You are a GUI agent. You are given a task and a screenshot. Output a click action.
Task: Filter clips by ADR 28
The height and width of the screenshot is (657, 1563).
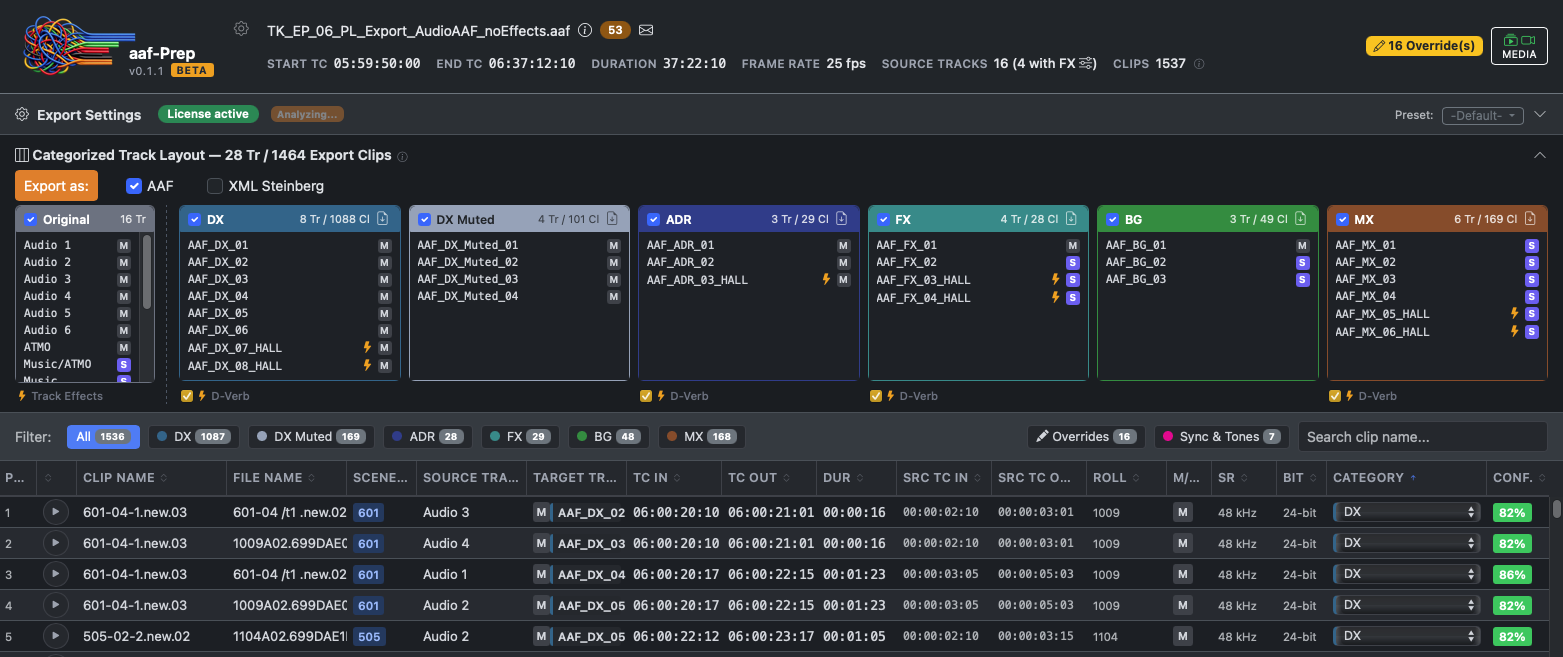tap(427, 437)
